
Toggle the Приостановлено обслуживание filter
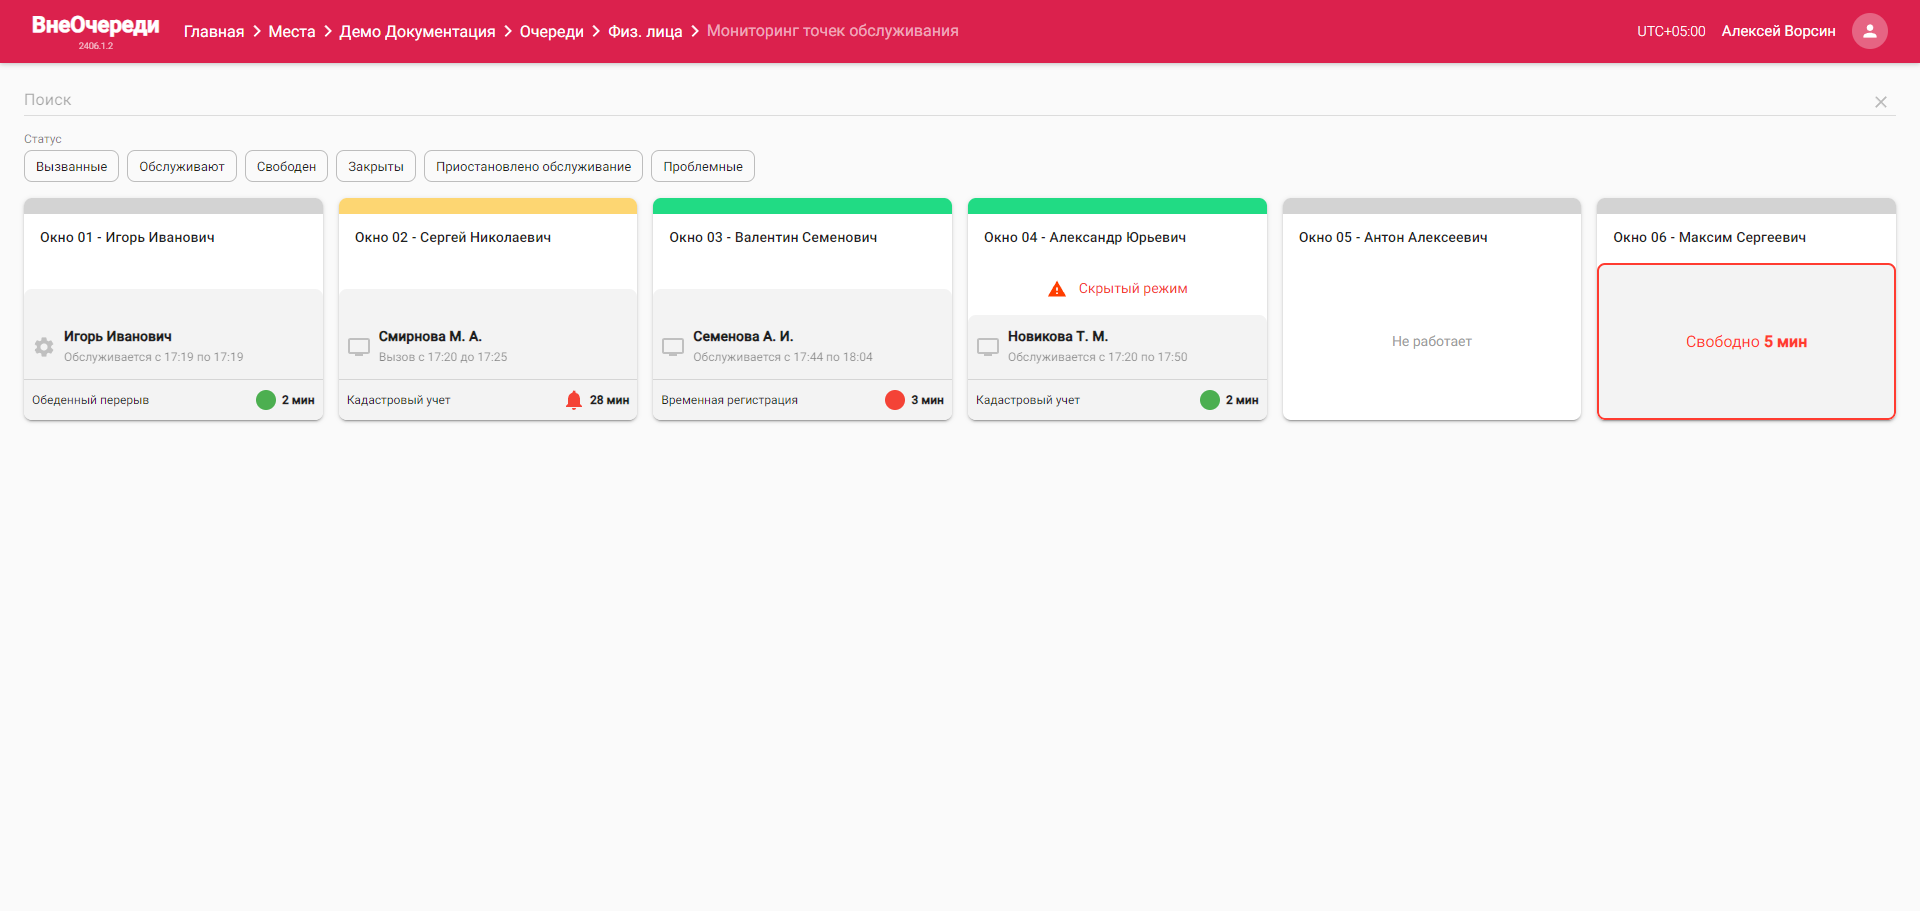pos(533,166)
